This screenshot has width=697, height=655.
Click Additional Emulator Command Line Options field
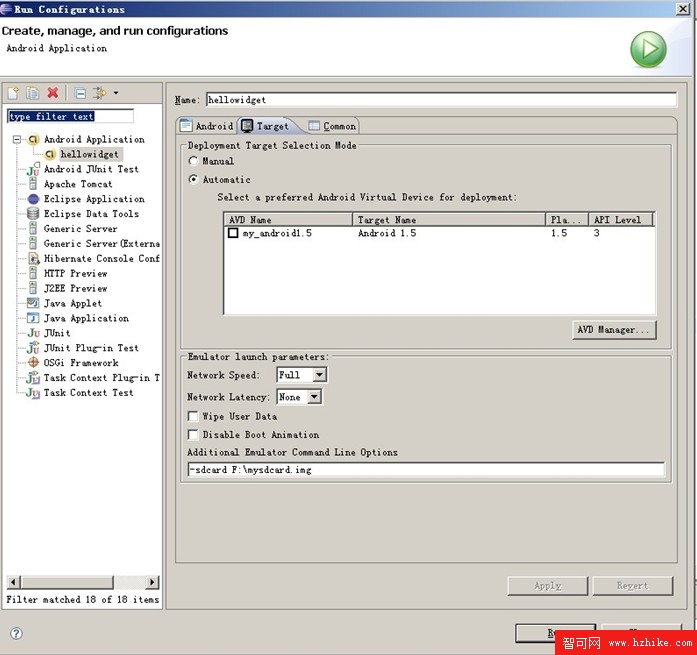tap(426, 470)
